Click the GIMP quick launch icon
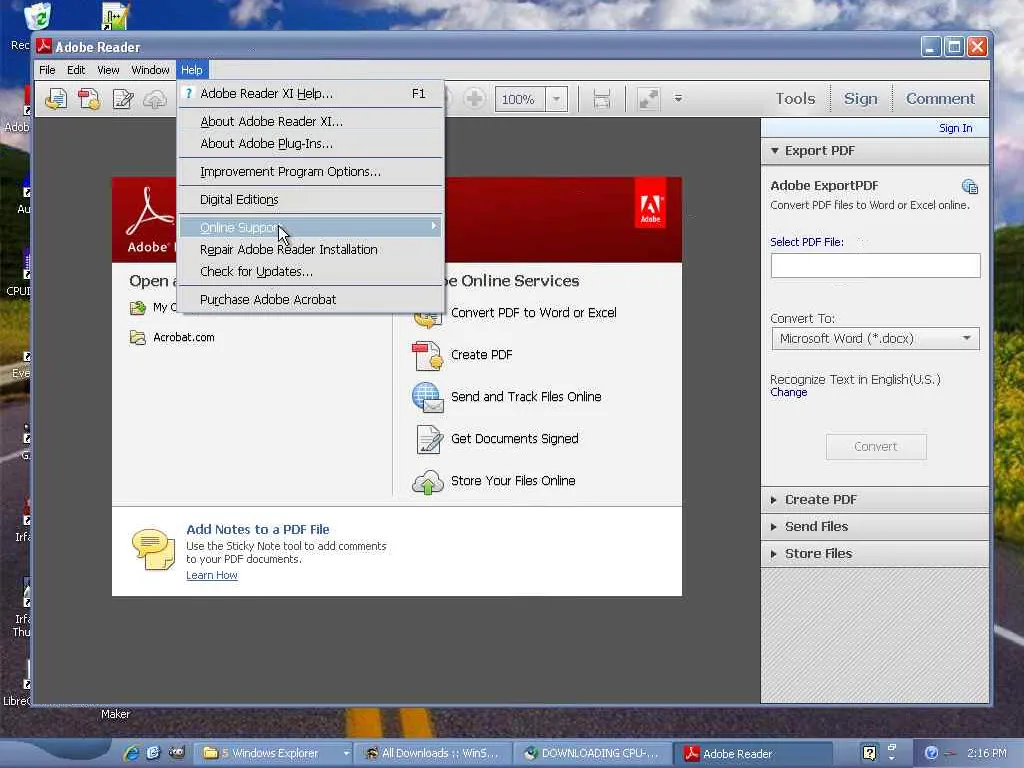1024x768 pixels. [177, 753]
